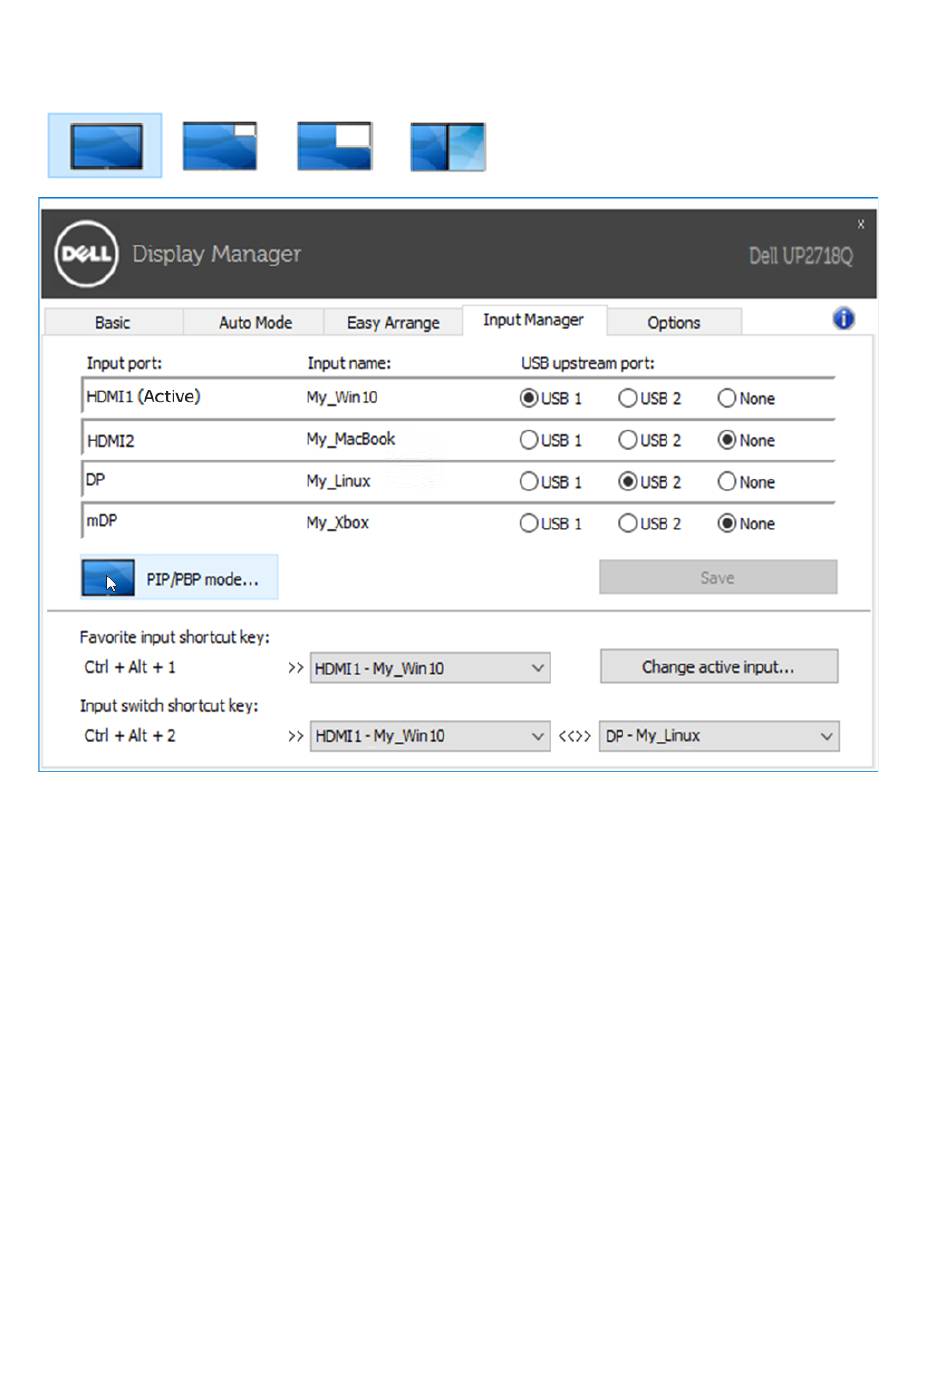
Task: Click the HDMI1 (Active) port label
Action: pyautogui.click(x=143, y=396)
